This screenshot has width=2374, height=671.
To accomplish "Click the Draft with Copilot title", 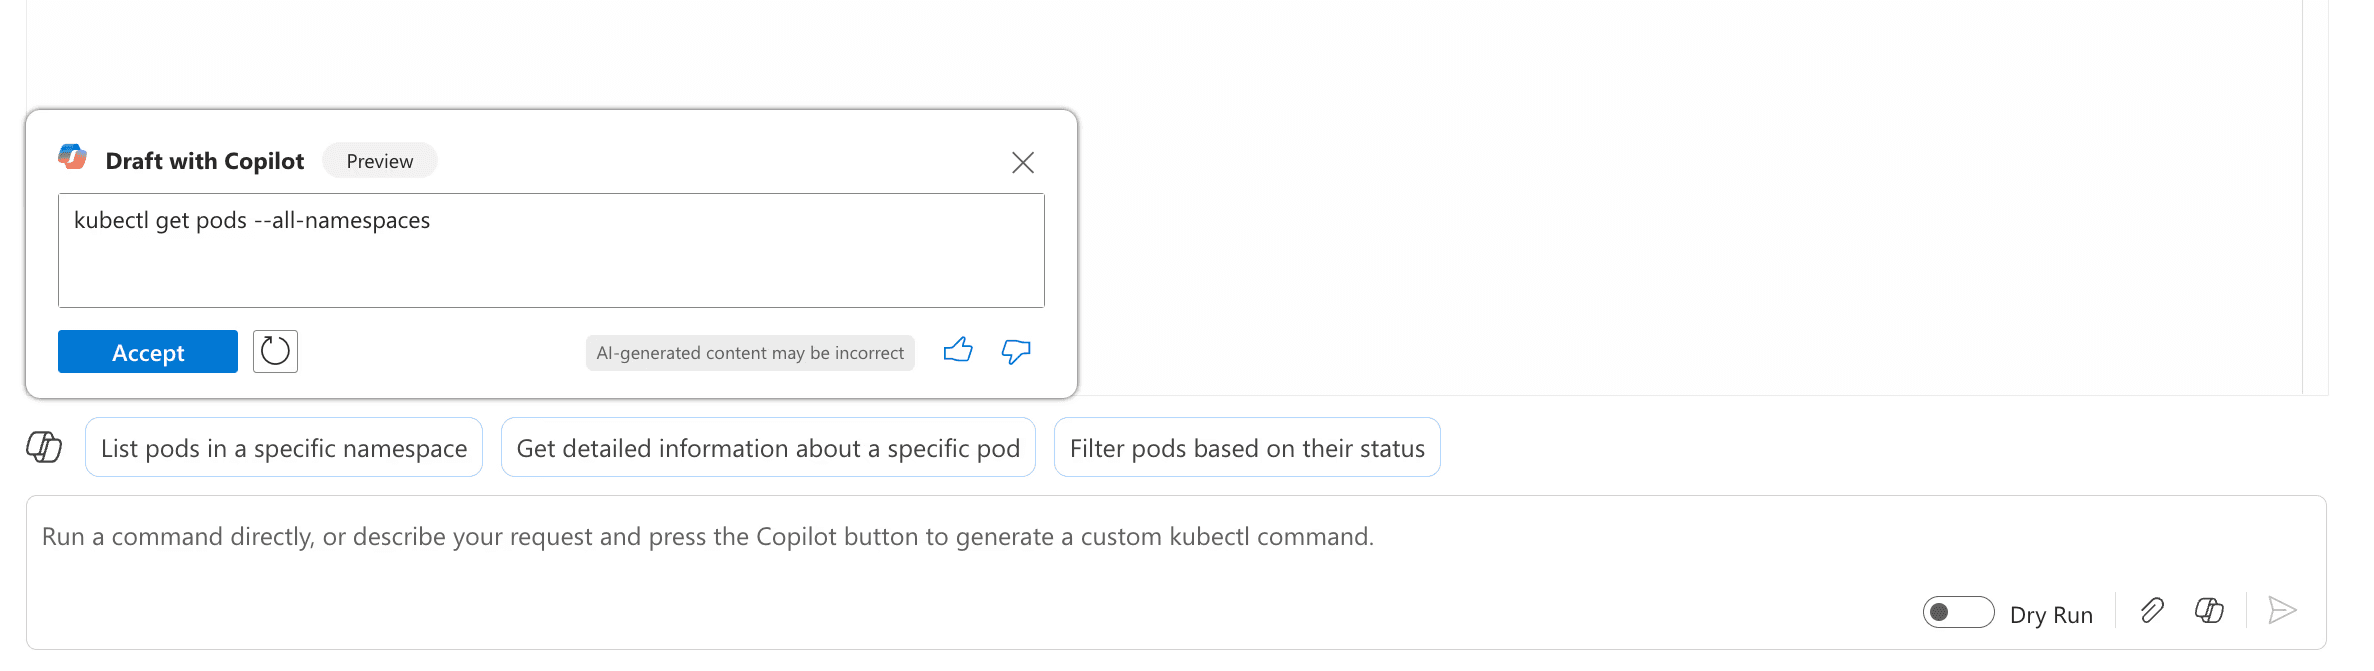I will (205, 161).
